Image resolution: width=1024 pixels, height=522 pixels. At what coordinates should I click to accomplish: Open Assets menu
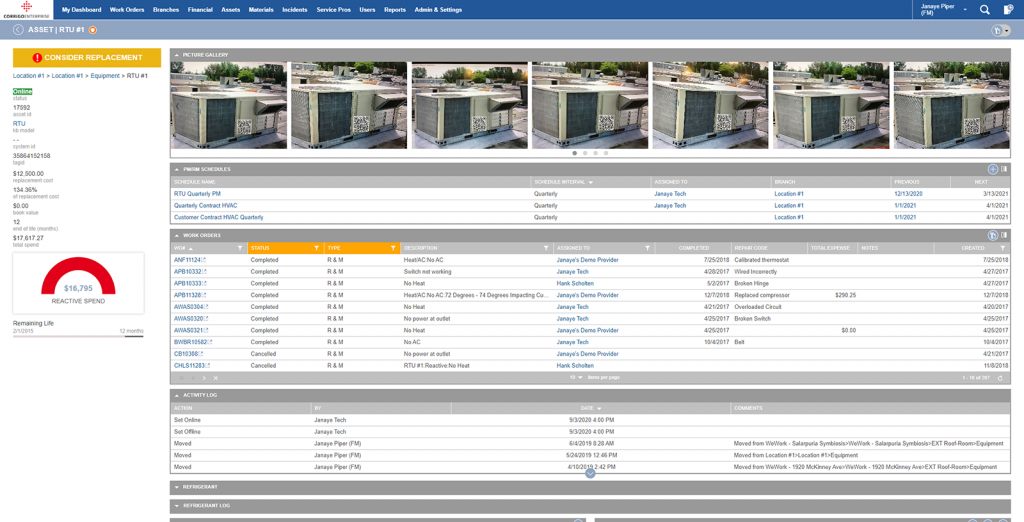231,10
